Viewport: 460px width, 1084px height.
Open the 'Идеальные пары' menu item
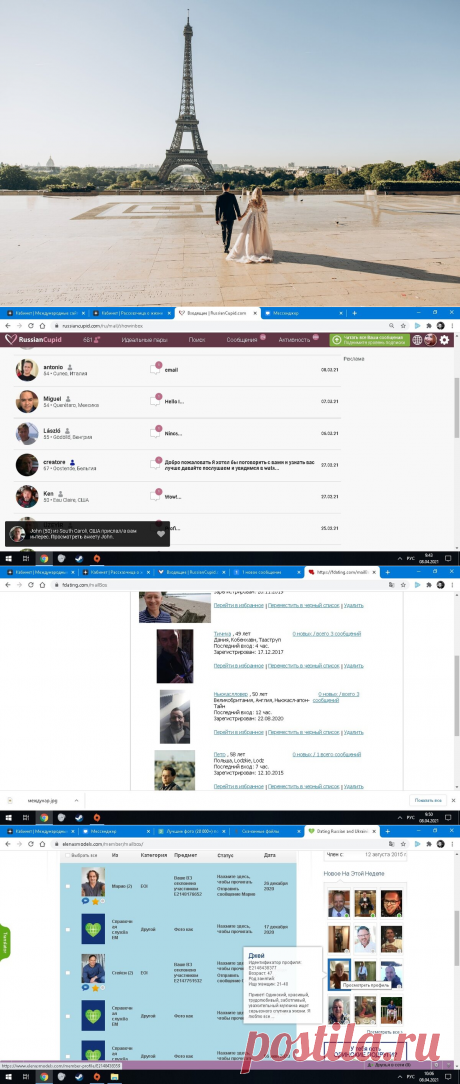(145, 339)
